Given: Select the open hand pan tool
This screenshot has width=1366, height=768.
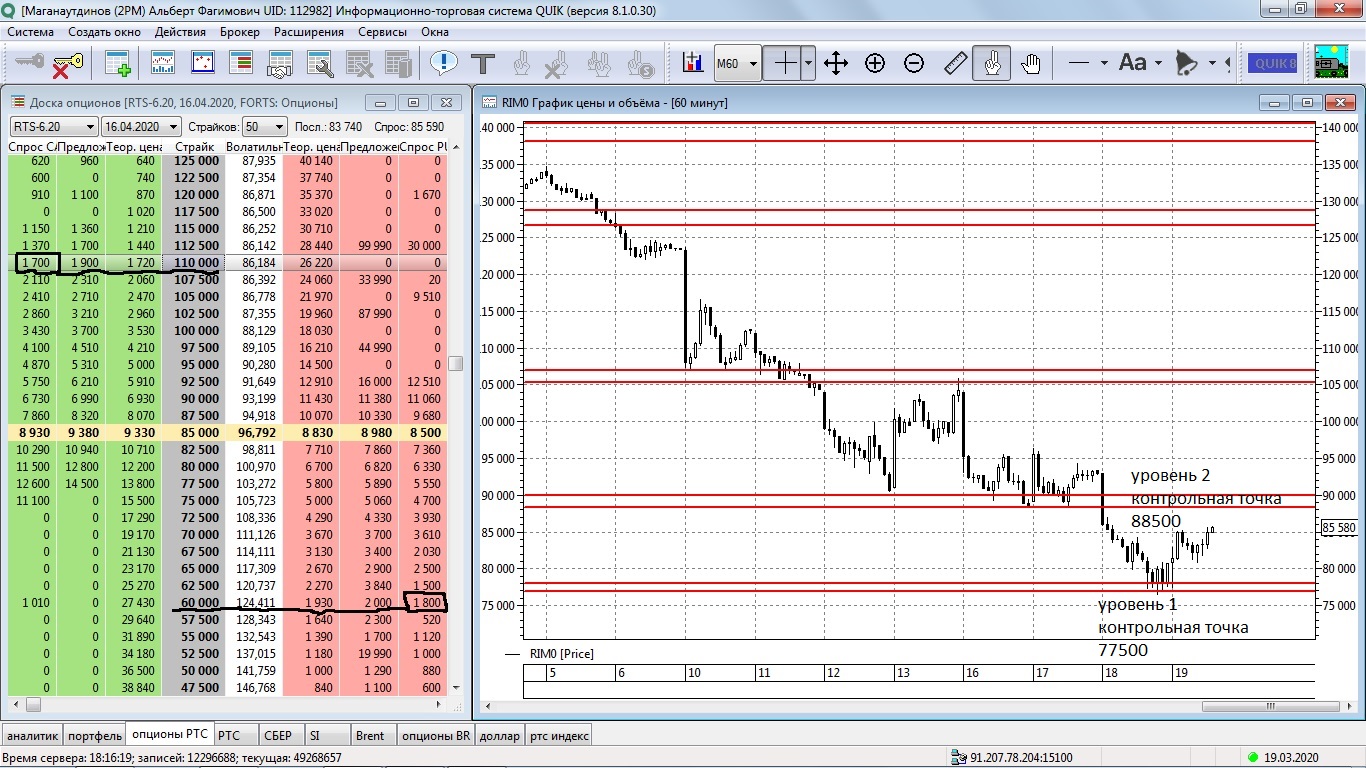Looking at the screenshot, I should click(1031, 64).
